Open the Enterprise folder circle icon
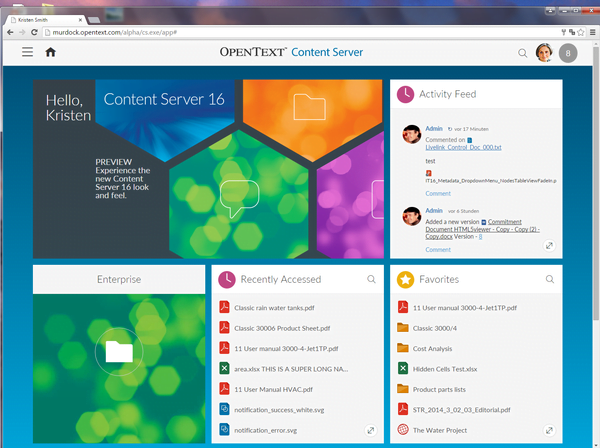 click(119, 352)
